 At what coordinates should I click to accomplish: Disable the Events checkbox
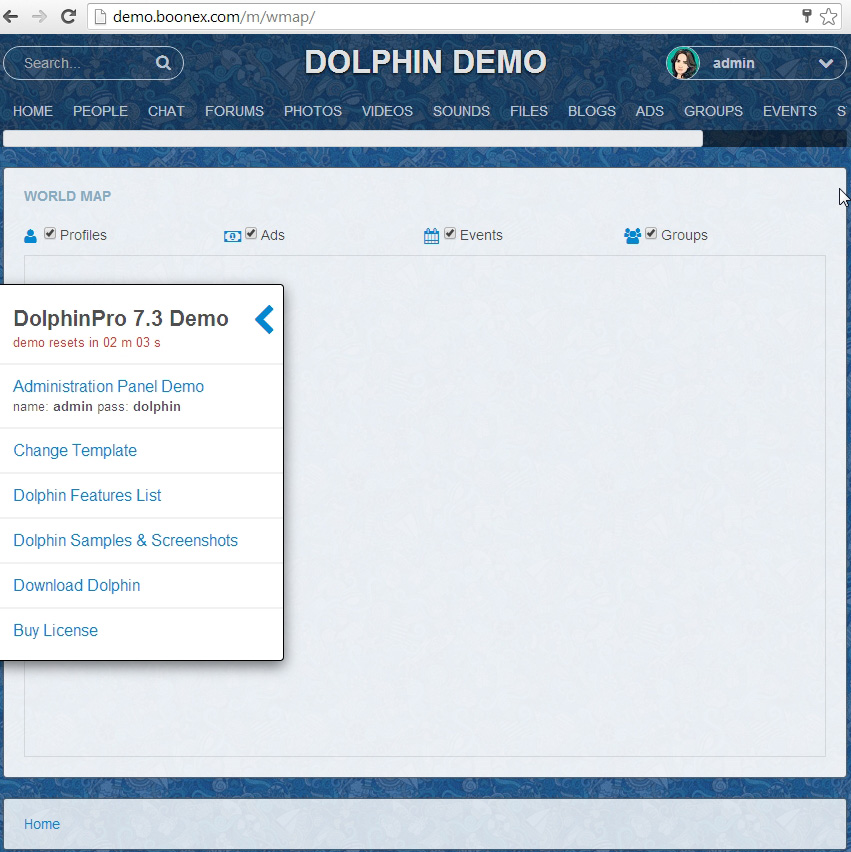pyautogui.click(x=450, y=234)
